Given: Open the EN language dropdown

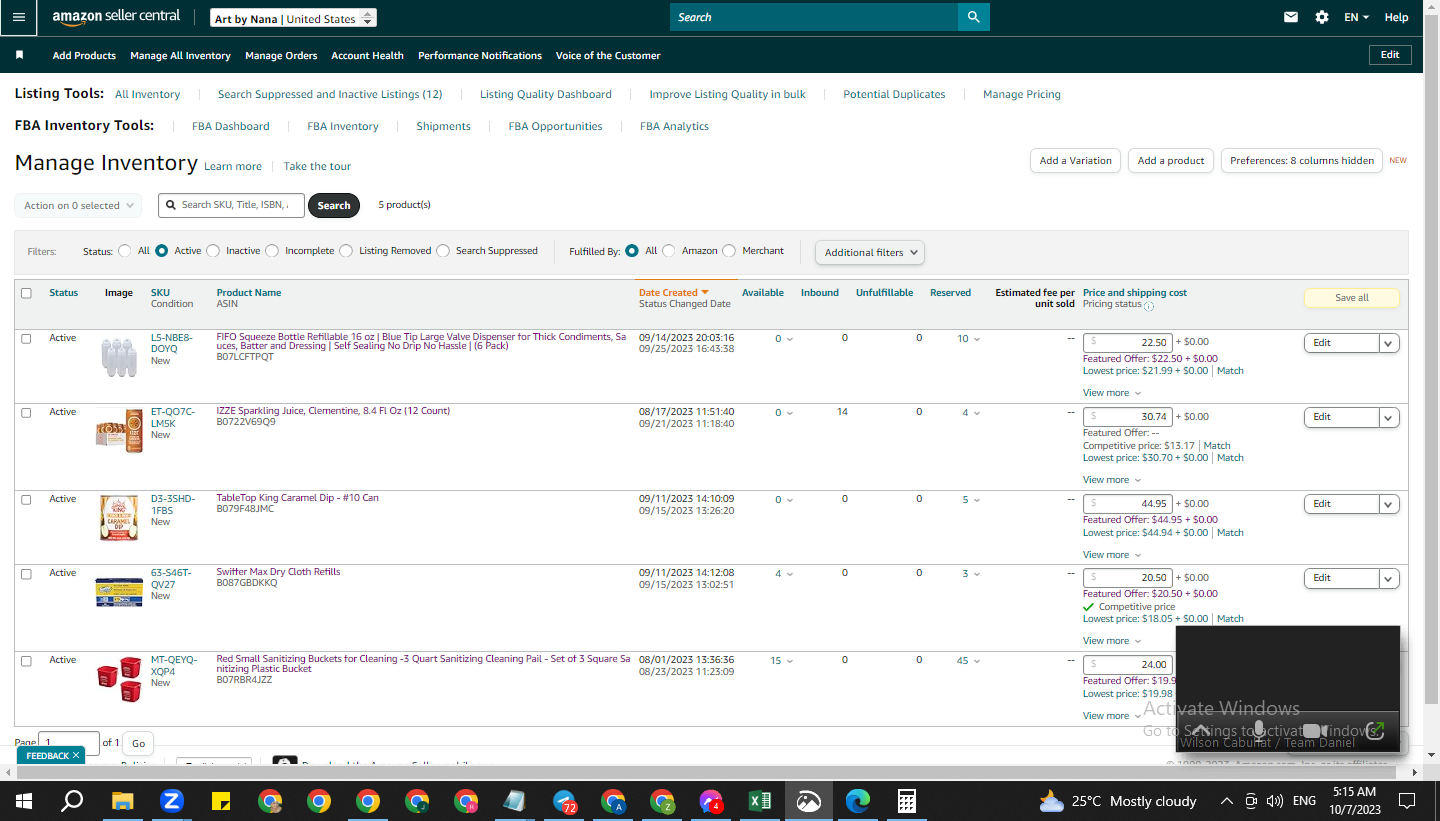Looking at the screenshot, I should (x=1356, y=17).
